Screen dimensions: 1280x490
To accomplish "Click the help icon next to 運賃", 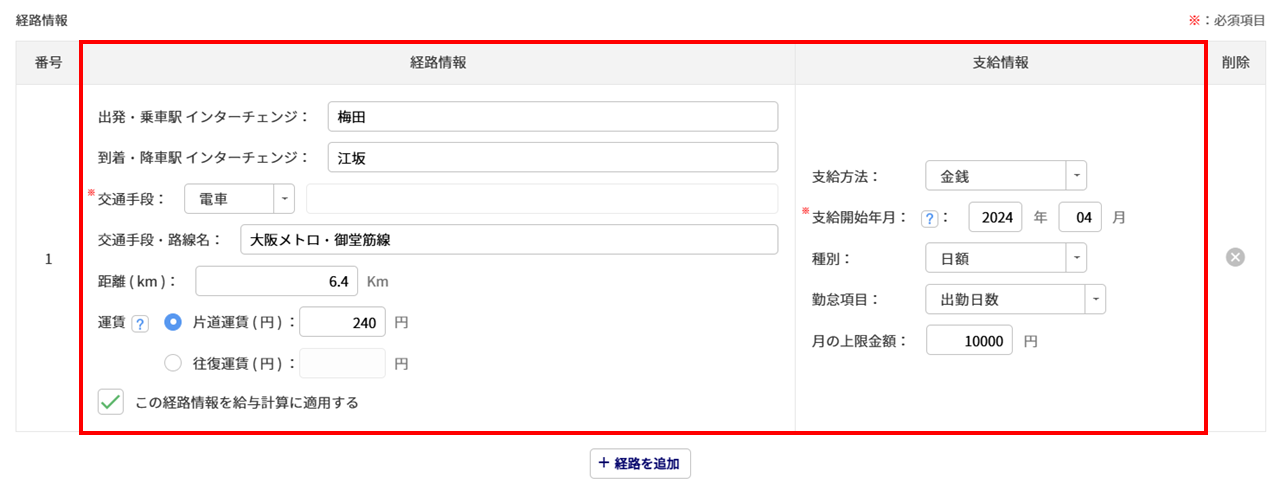I will pyautogui.click(x=140, y=323).
